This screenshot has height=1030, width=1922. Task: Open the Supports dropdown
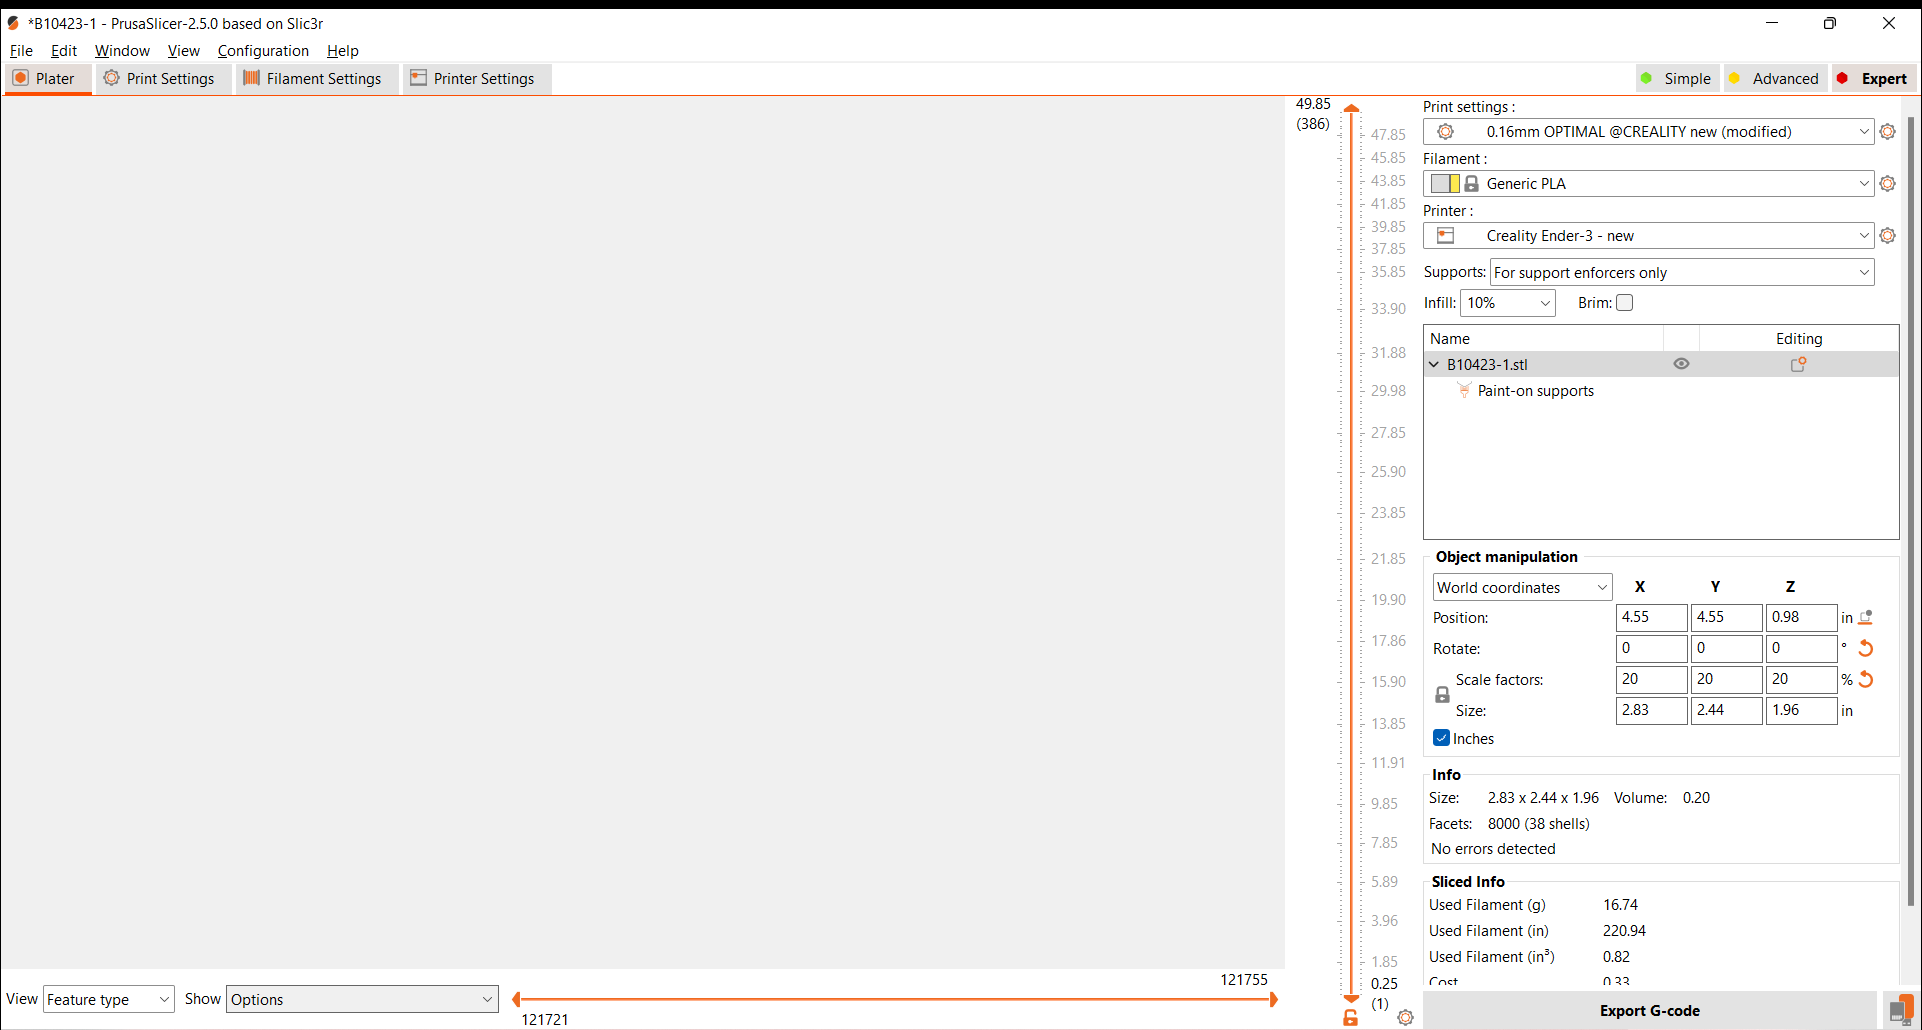(1681, 272)
